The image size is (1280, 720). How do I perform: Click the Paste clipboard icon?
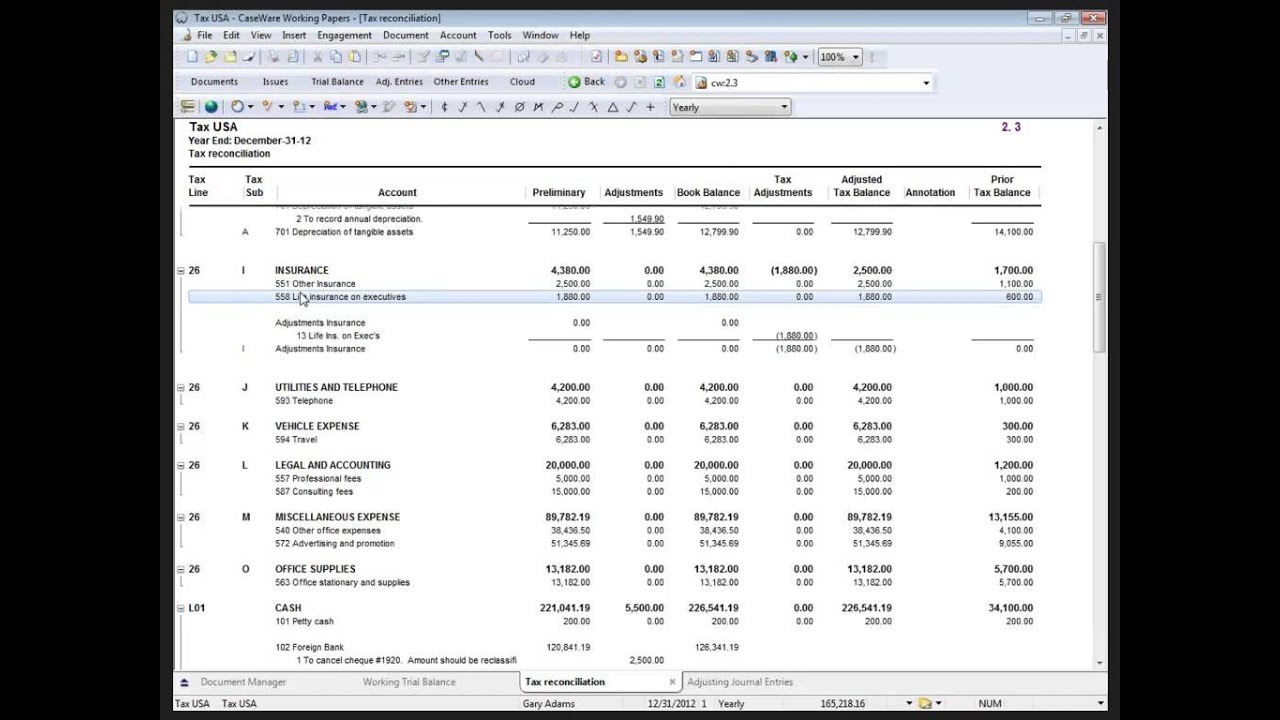pyautogui.click(x=355, y=57)
